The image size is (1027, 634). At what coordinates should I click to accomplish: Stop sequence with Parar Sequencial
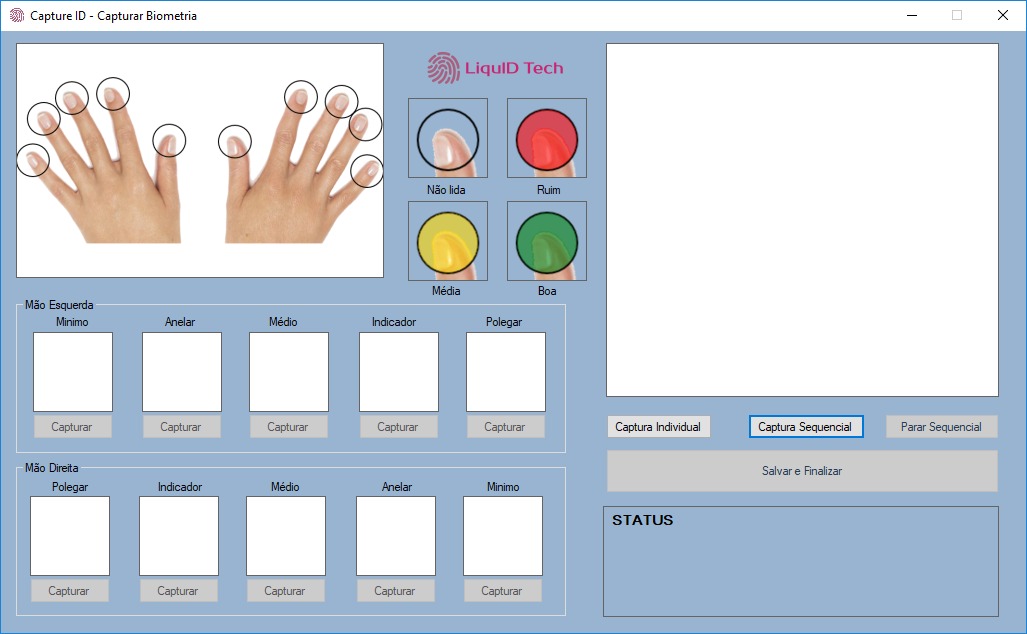point(941,427)
